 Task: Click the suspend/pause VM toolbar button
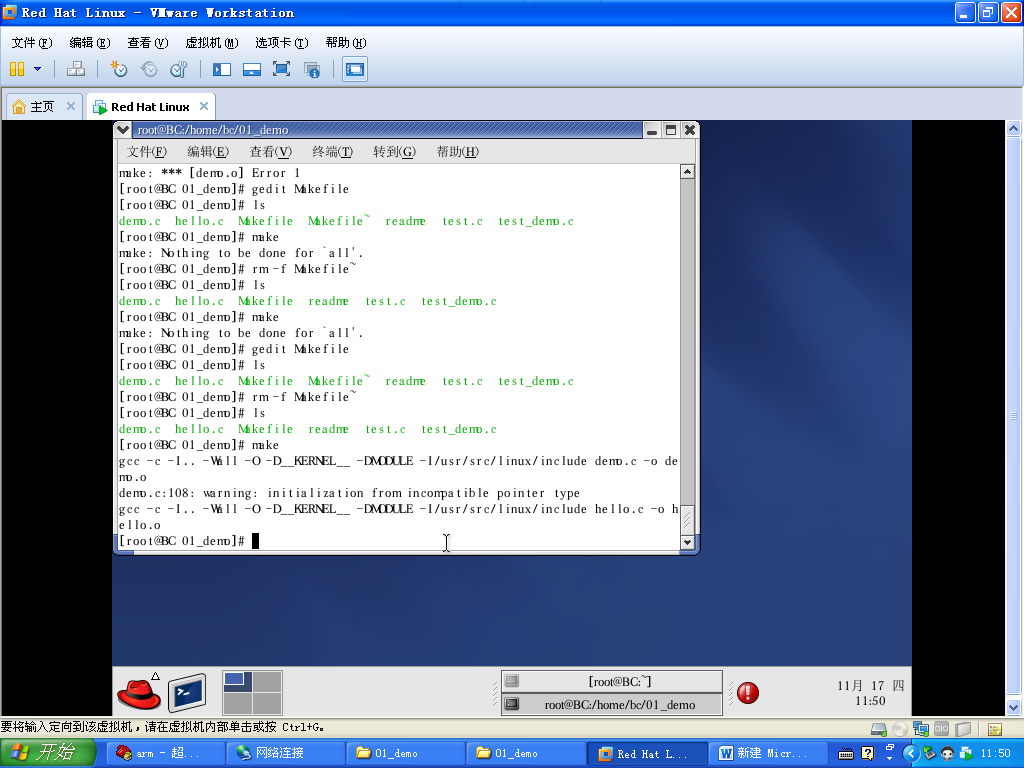[x=17, y=69]
